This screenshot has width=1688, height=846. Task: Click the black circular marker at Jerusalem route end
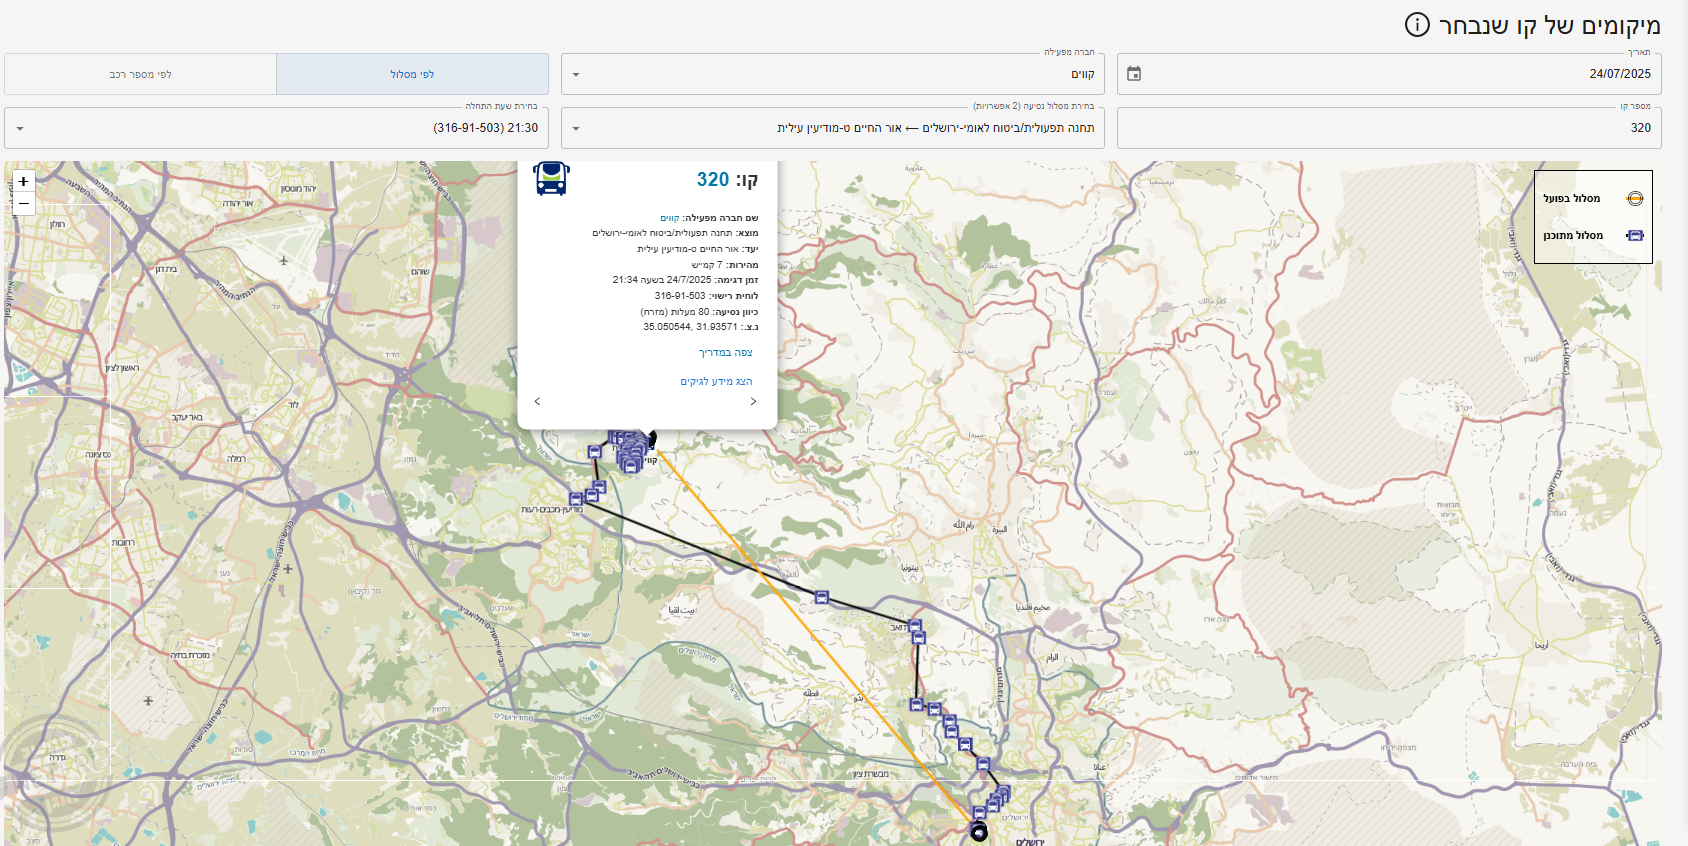pos(979,833)
